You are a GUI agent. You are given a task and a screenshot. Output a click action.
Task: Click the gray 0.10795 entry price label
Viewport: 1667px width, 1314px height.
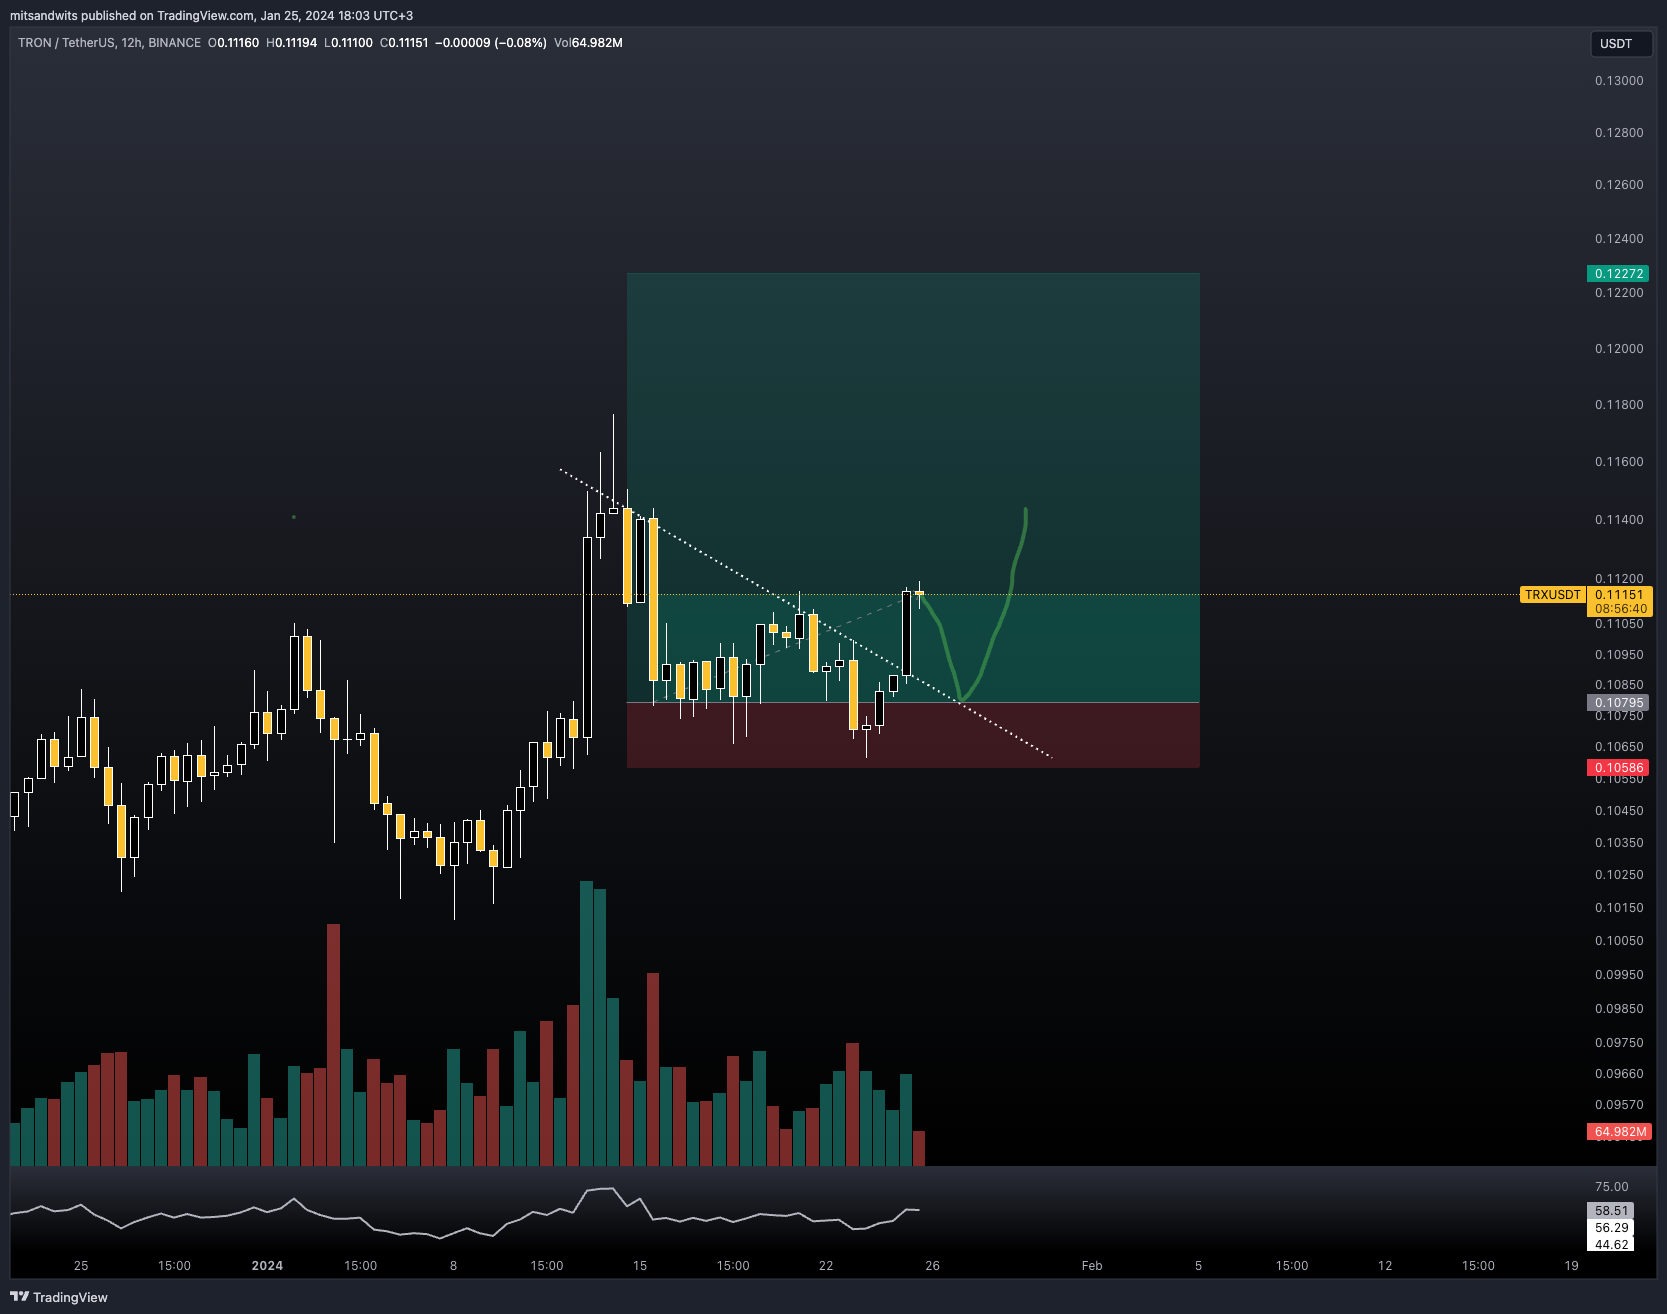pos(1618,703)
